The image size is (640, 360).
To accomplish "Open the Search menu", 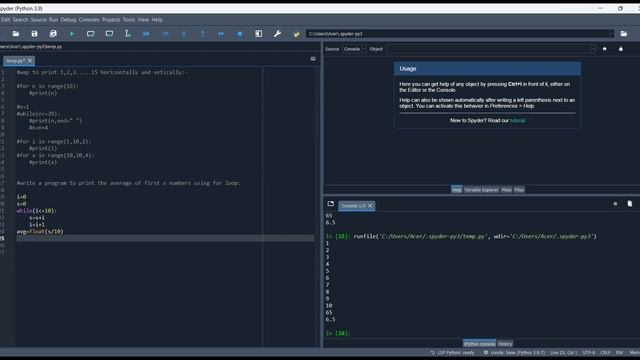I will [x=20, y=20].
